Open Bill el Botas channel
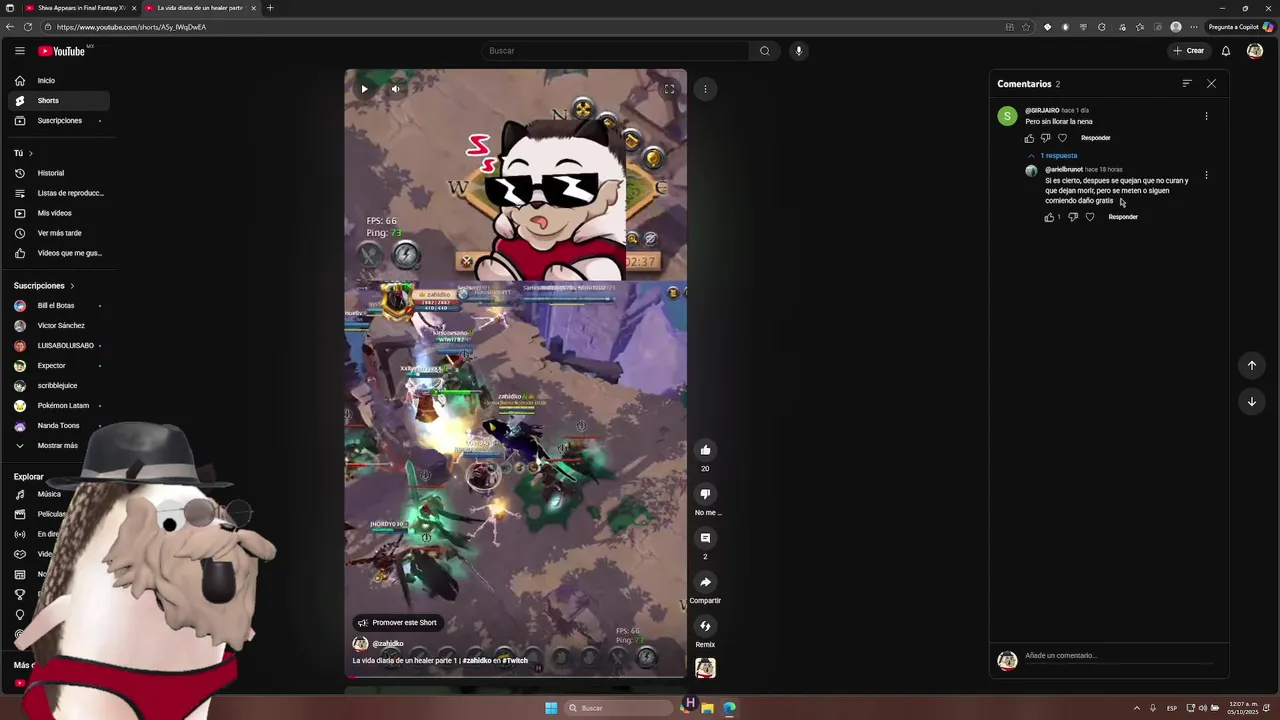The height and width of the screenshot is (720, 1280). pos(56,306)
